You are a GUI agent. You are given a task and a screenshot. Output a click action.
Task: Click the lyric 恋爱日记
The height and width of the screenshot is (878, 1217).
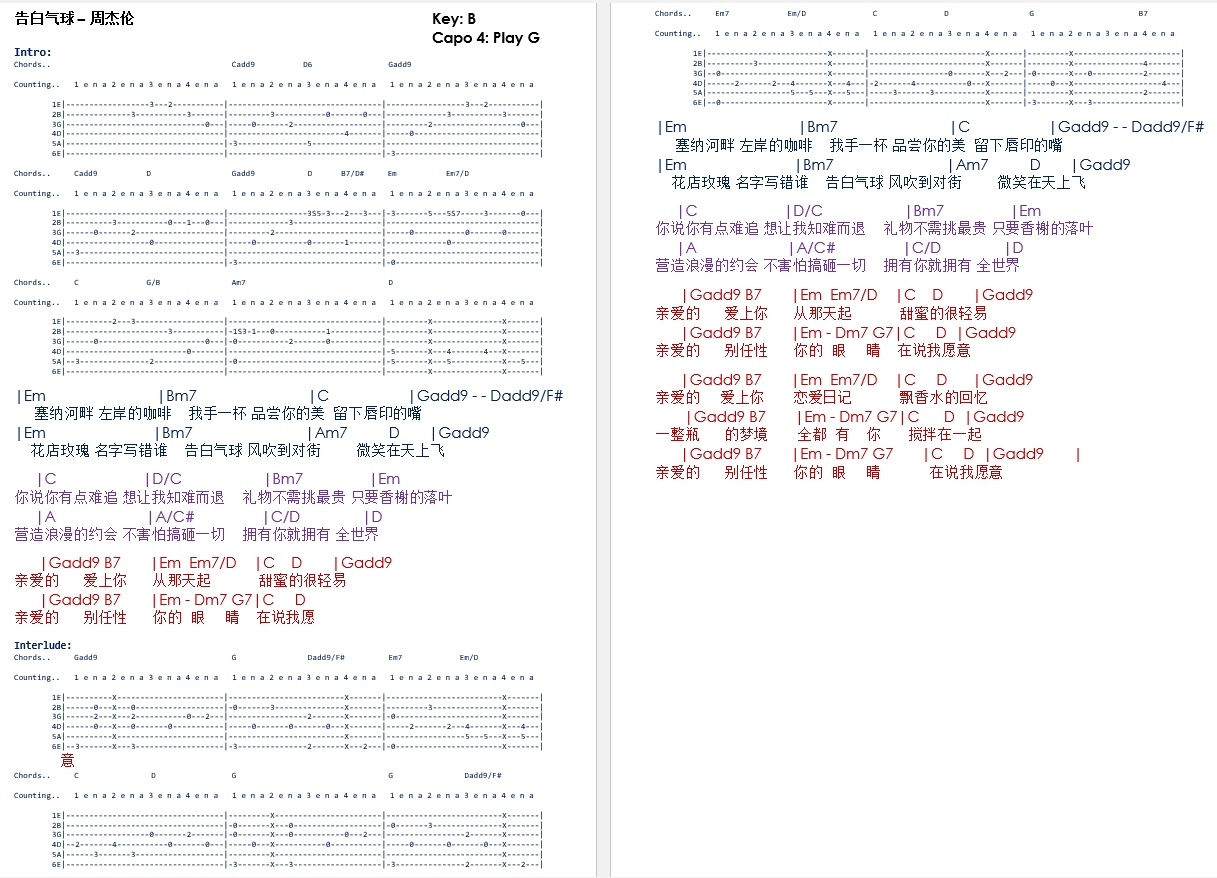tap(822, 398)
